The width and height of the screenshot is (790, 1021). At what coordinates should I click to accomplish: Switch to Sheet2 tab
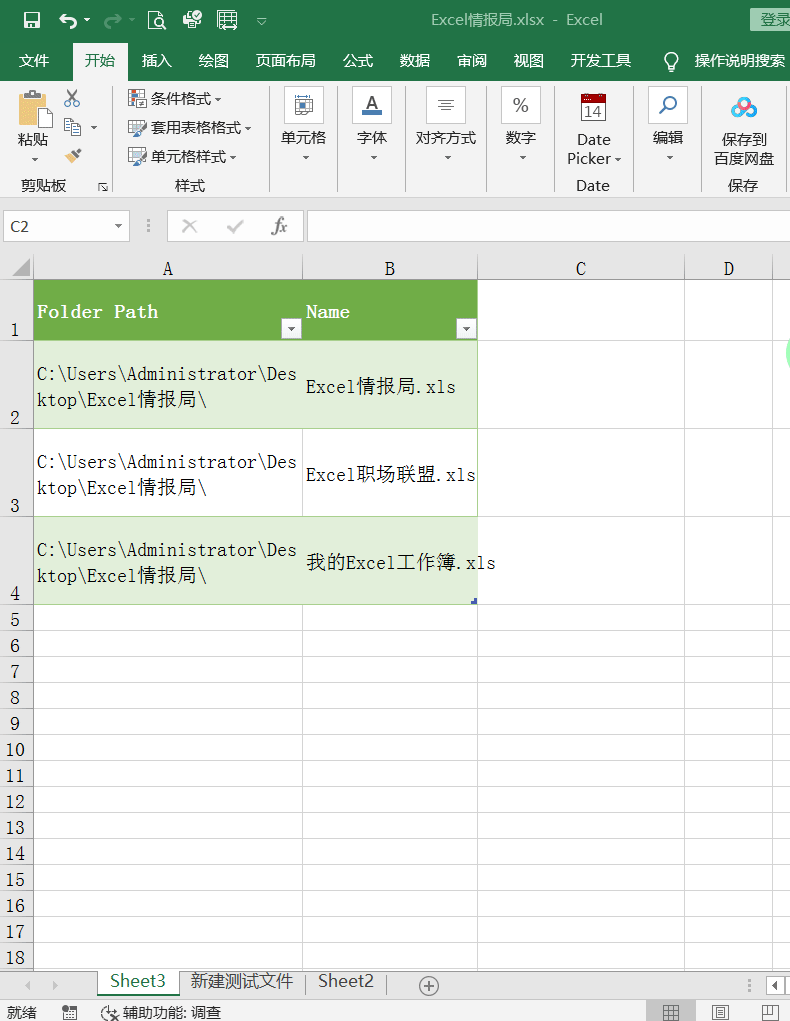pyautogui.click(x=346, y=981)
